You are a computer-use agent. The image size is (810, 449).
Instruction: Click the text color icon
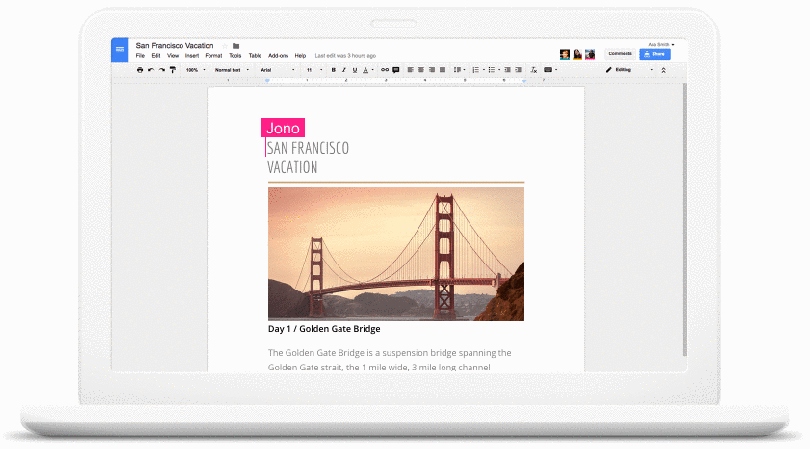point(366,70)
